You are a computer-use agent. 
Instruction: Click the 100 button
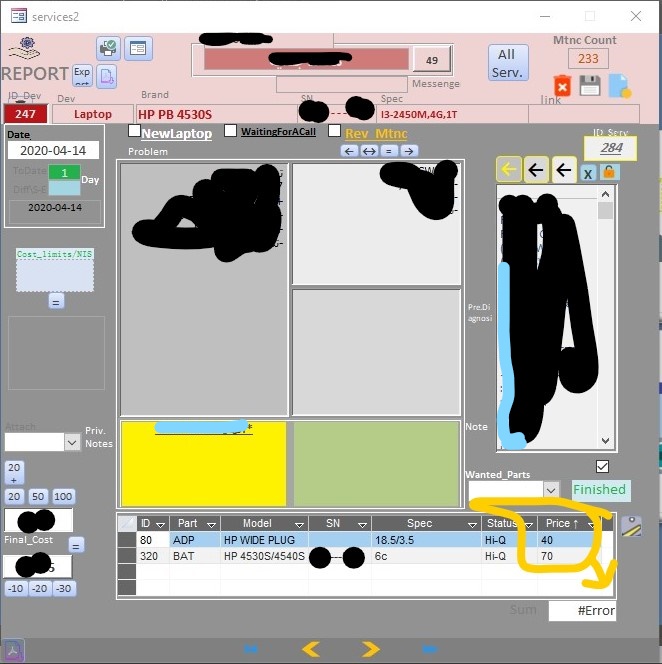63,496
